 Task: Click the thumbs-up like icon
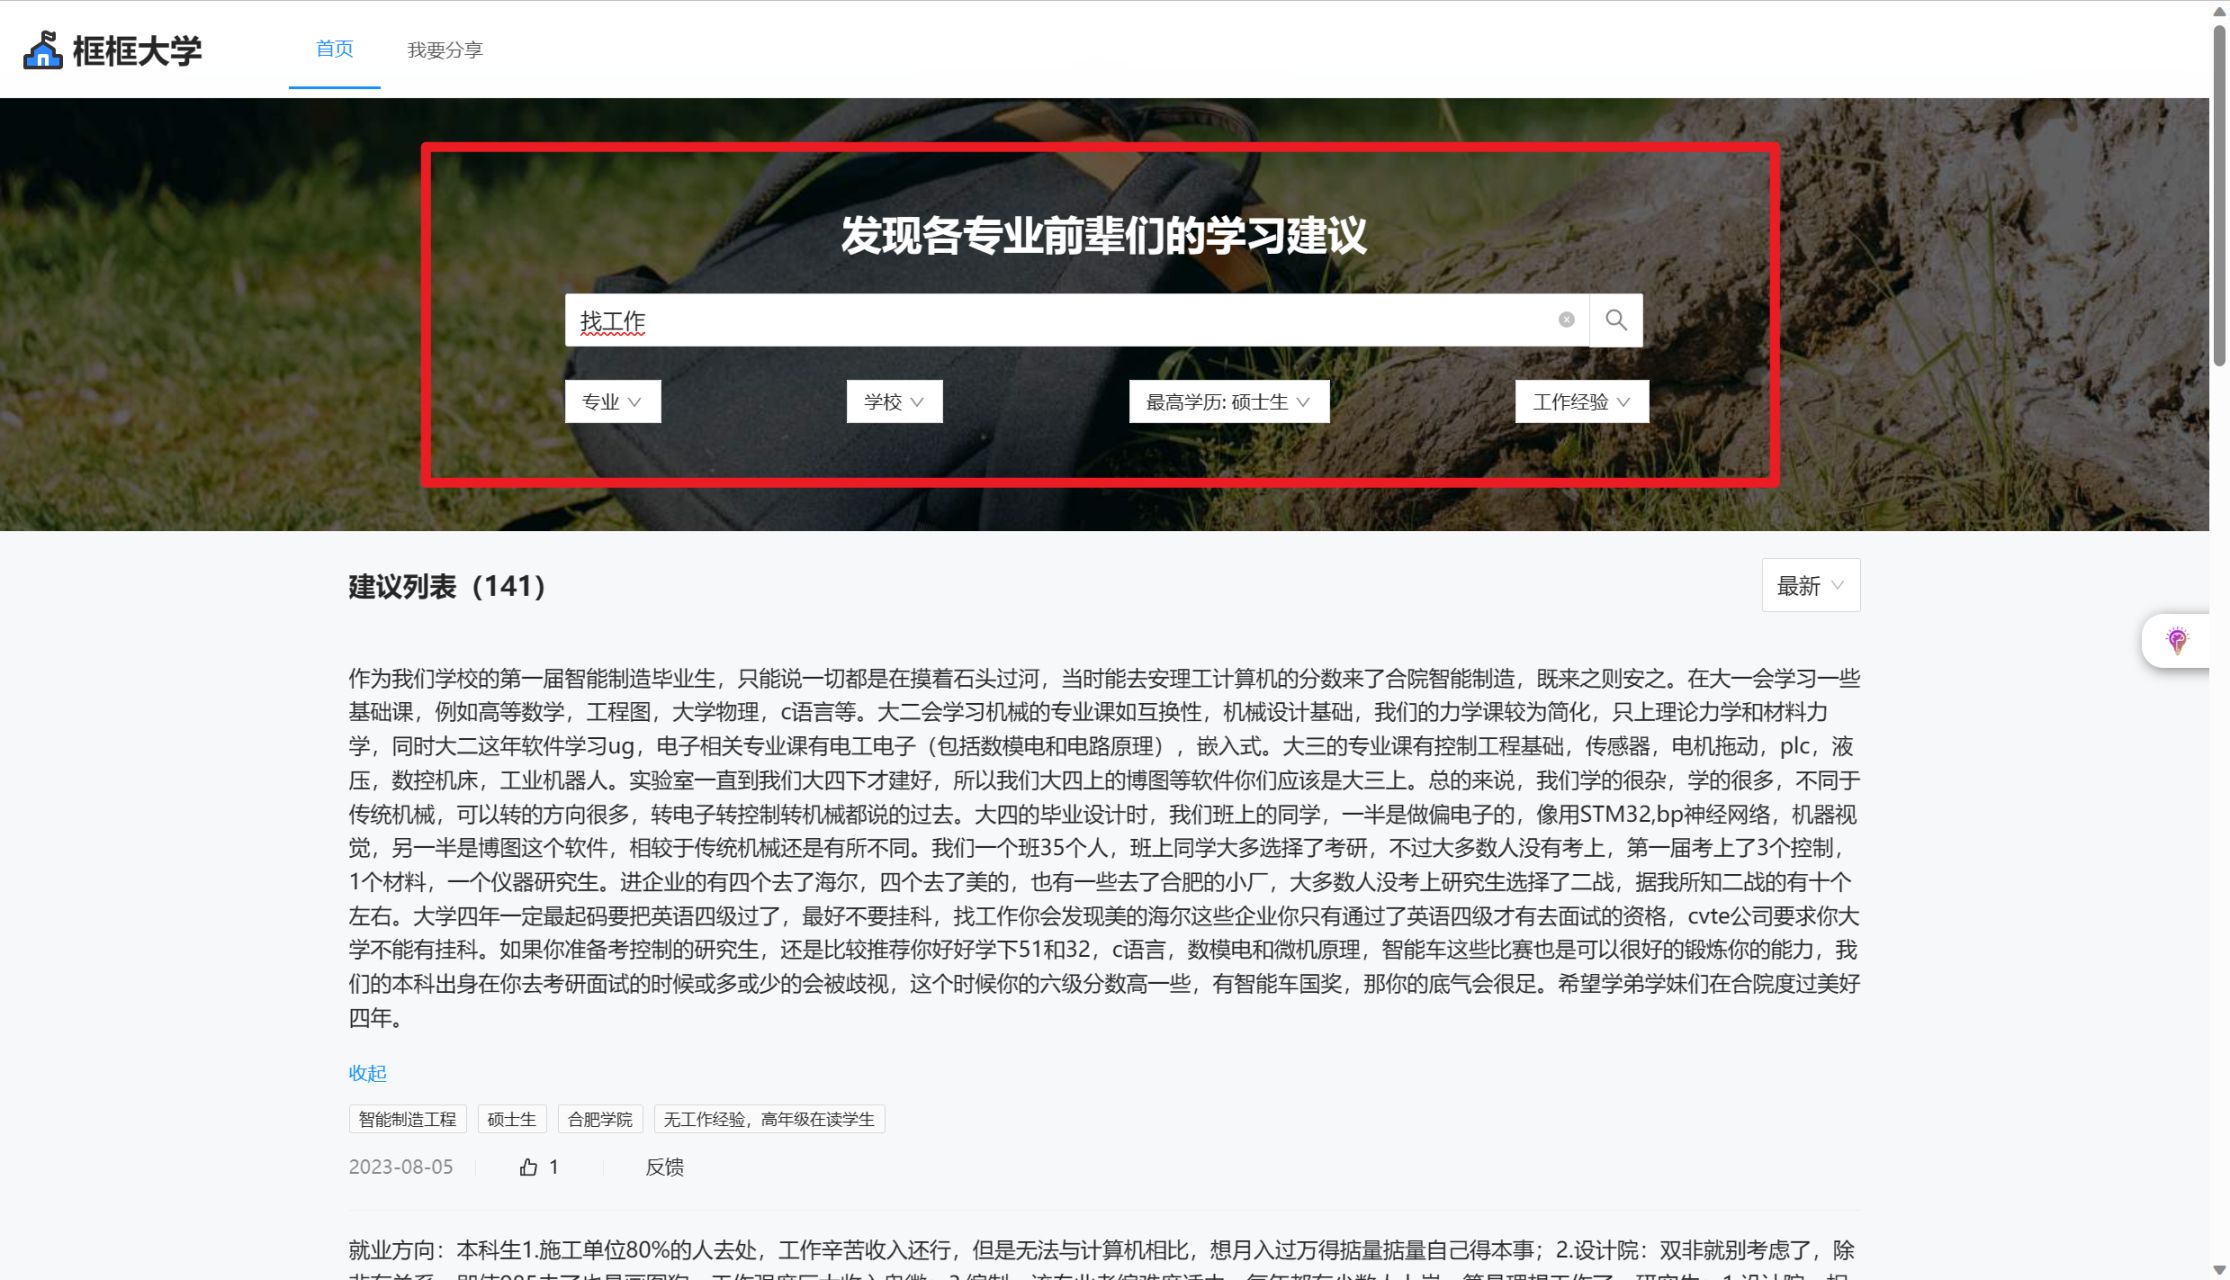(x=528, y=1167)
